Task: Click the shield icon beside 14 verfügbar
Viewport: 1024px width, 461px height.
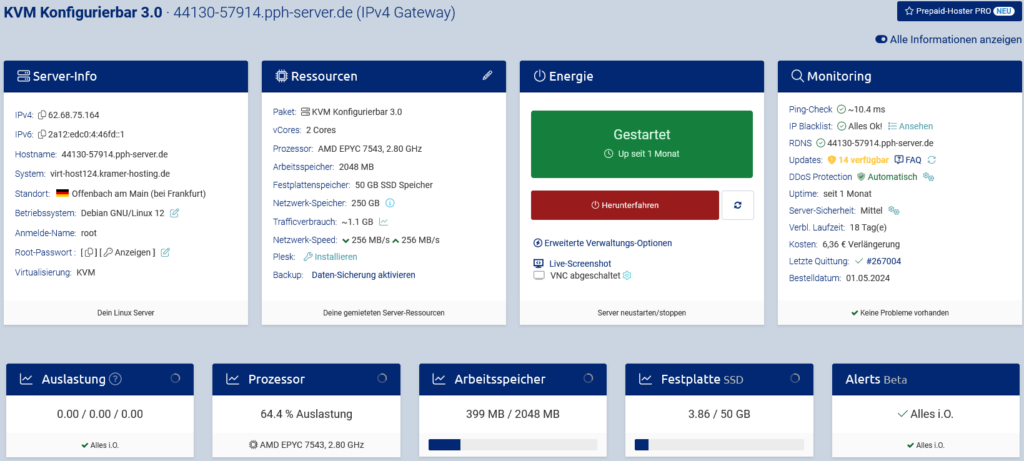Action: coord(832,159)
